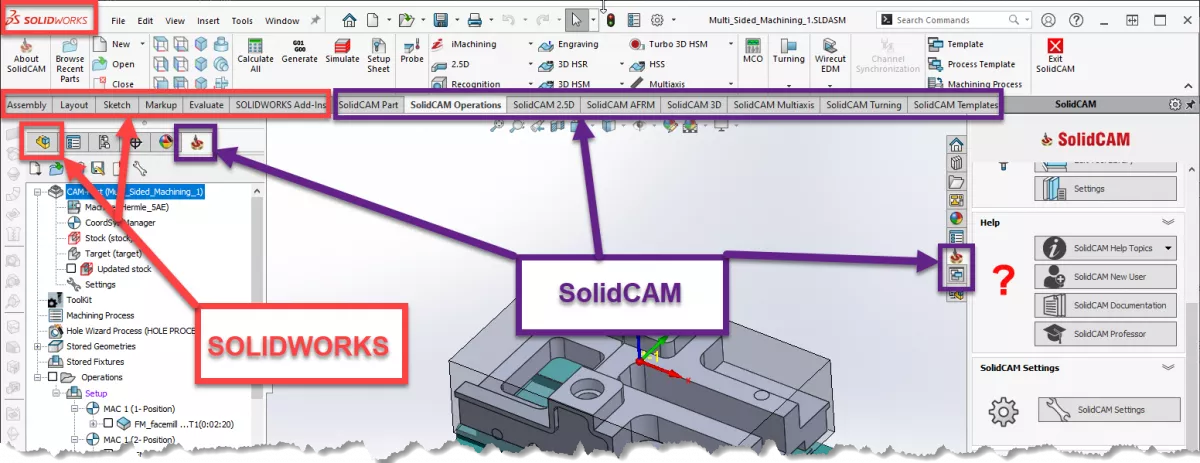Open the PropertyManager tab icon
This screenshot has height=463, width=1200.
pyautogui.click(x=73, y=142)
